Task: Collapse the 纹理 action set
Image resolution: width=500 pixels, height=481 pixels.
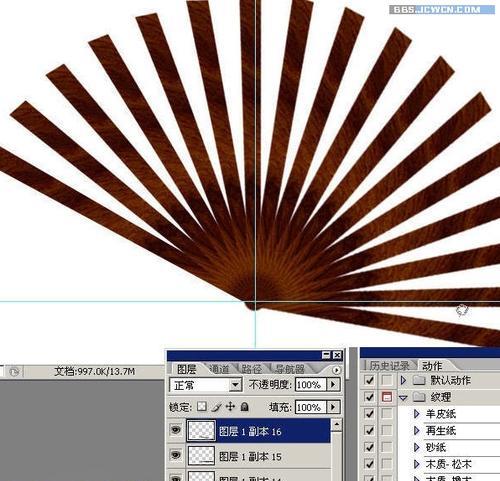Action: click(x=403, y=397)
